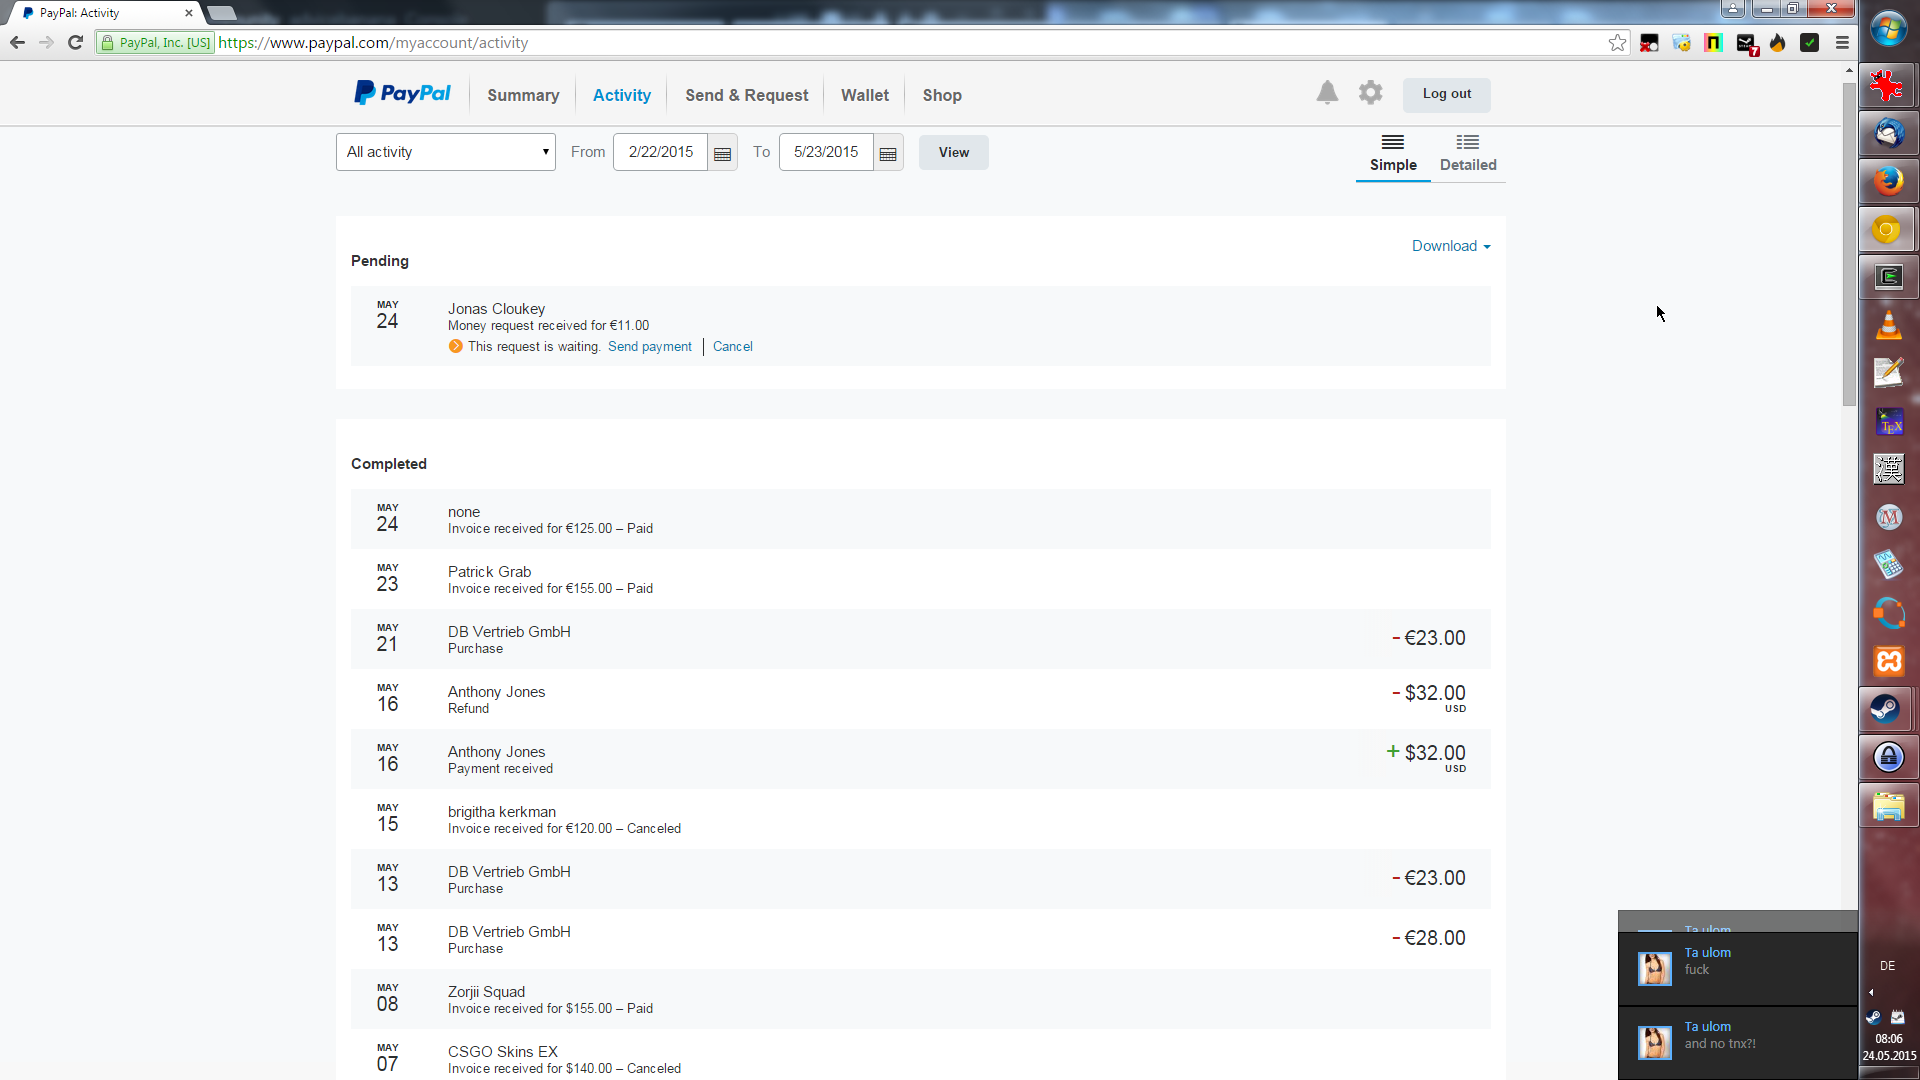Open the notifications bell icon
1920x1080 pixels.
1327,93
